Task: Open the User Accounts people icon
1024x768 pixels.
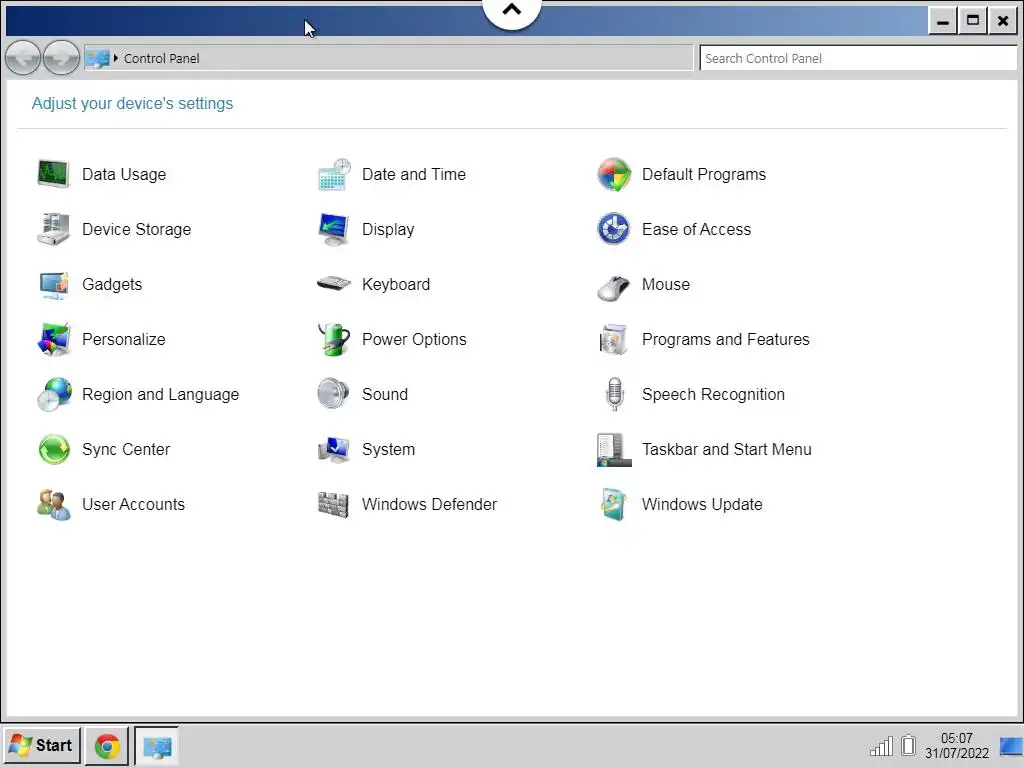Action: [x=54, y=505]
